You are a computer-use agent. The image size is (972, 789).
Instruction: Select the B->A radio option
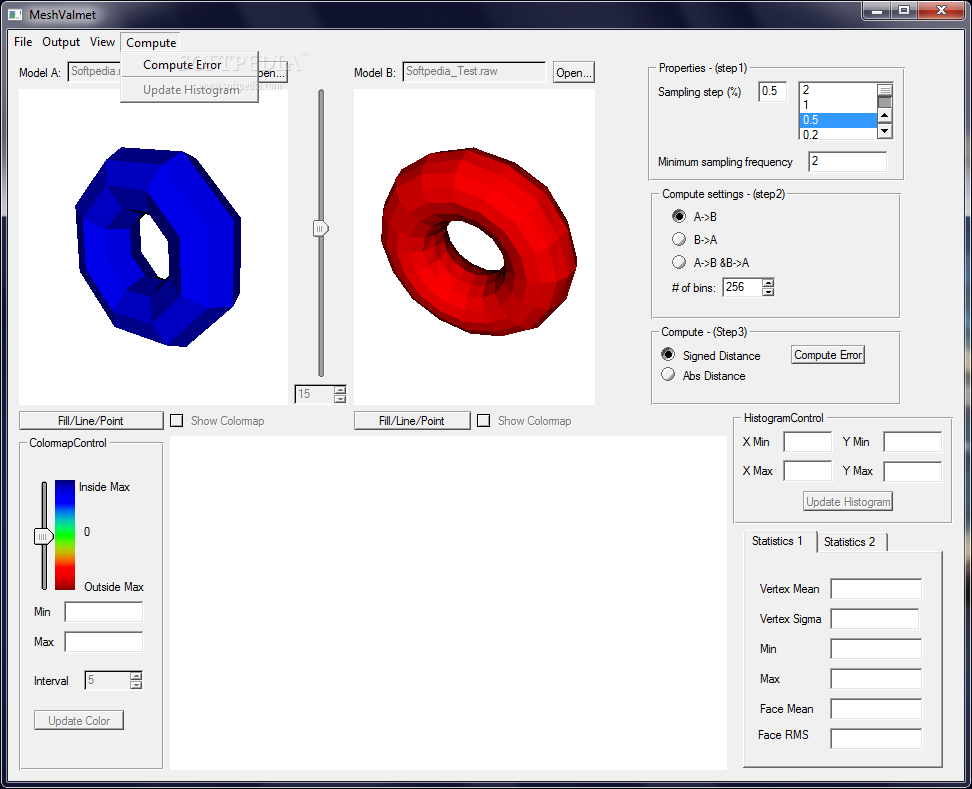click(679, 239)
